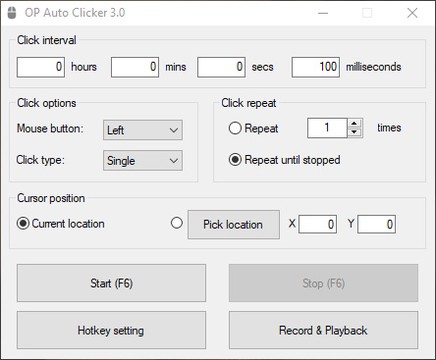
Task: Open Hotkey setting
Action: 111,330
